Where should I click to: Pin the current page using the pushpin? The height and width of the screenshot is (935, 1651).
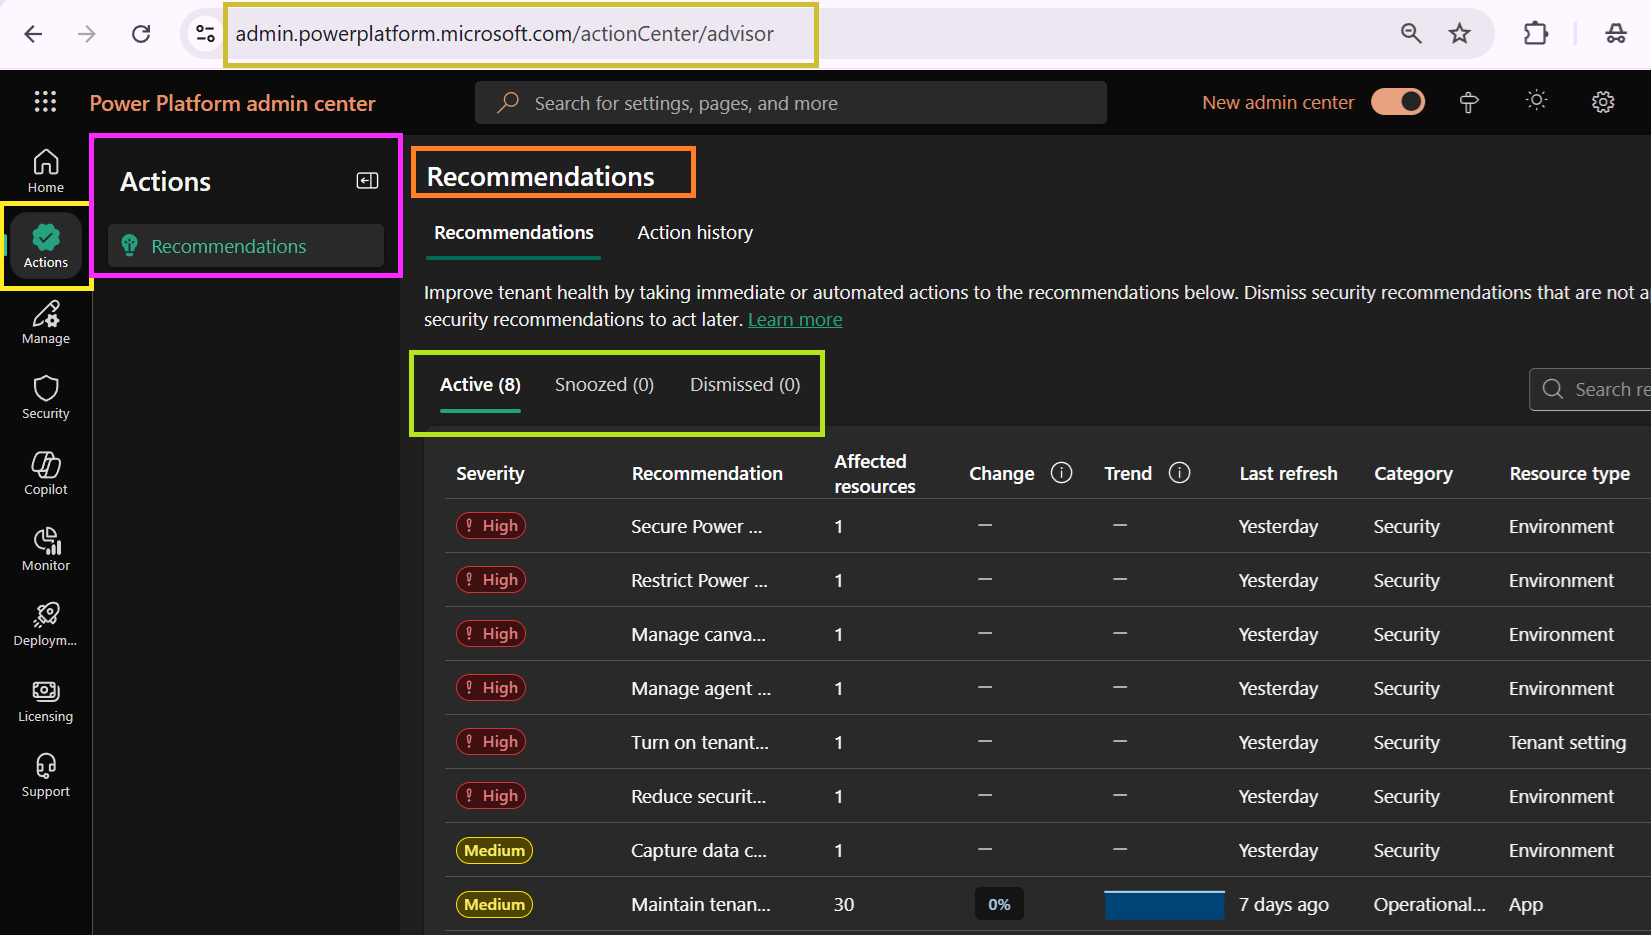click(x=1468, y=101)
